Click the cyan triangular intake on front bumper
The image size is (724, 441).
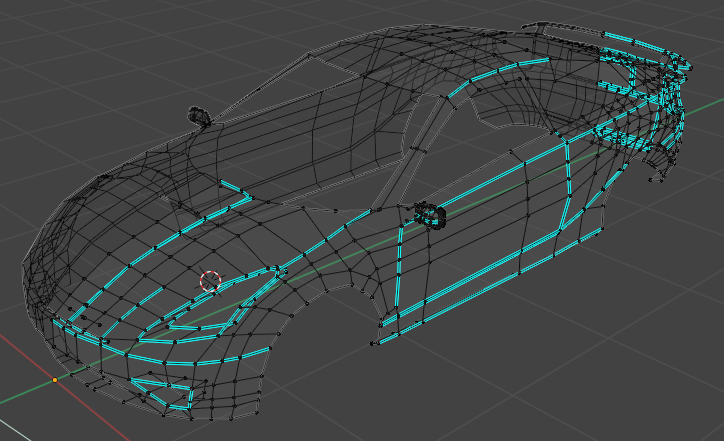[x=160, y=390]
